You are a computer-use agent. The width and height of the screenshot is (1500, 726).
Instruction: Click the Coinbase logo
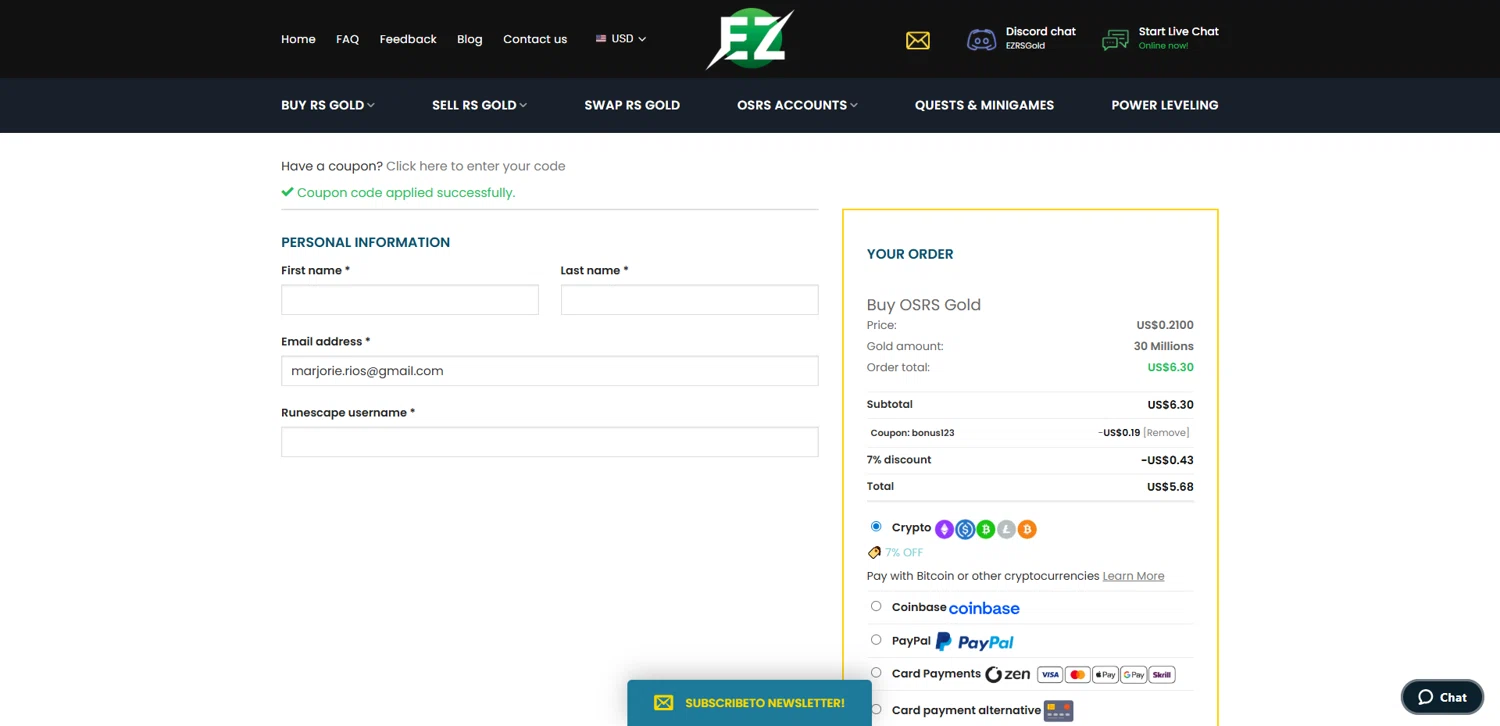point(984,608)
